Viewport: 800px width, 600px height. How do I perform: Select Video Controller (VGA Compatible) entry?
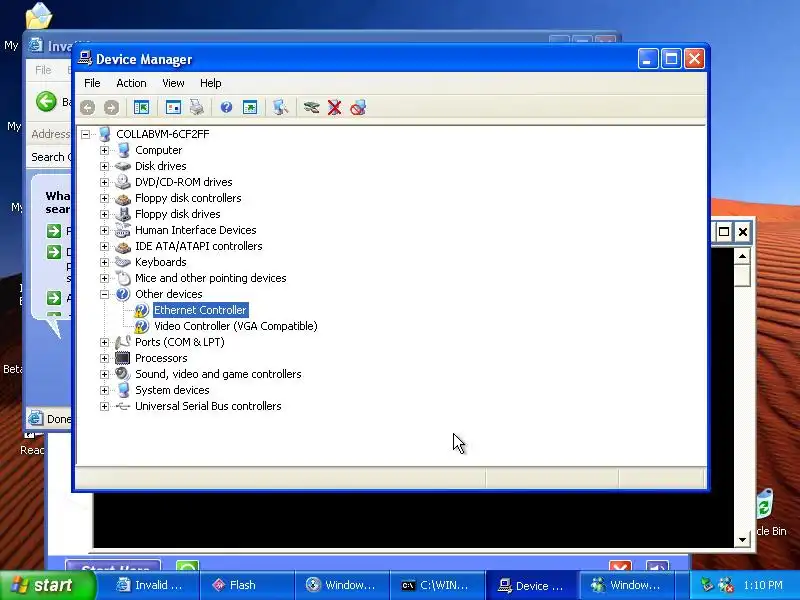(236, 326)
